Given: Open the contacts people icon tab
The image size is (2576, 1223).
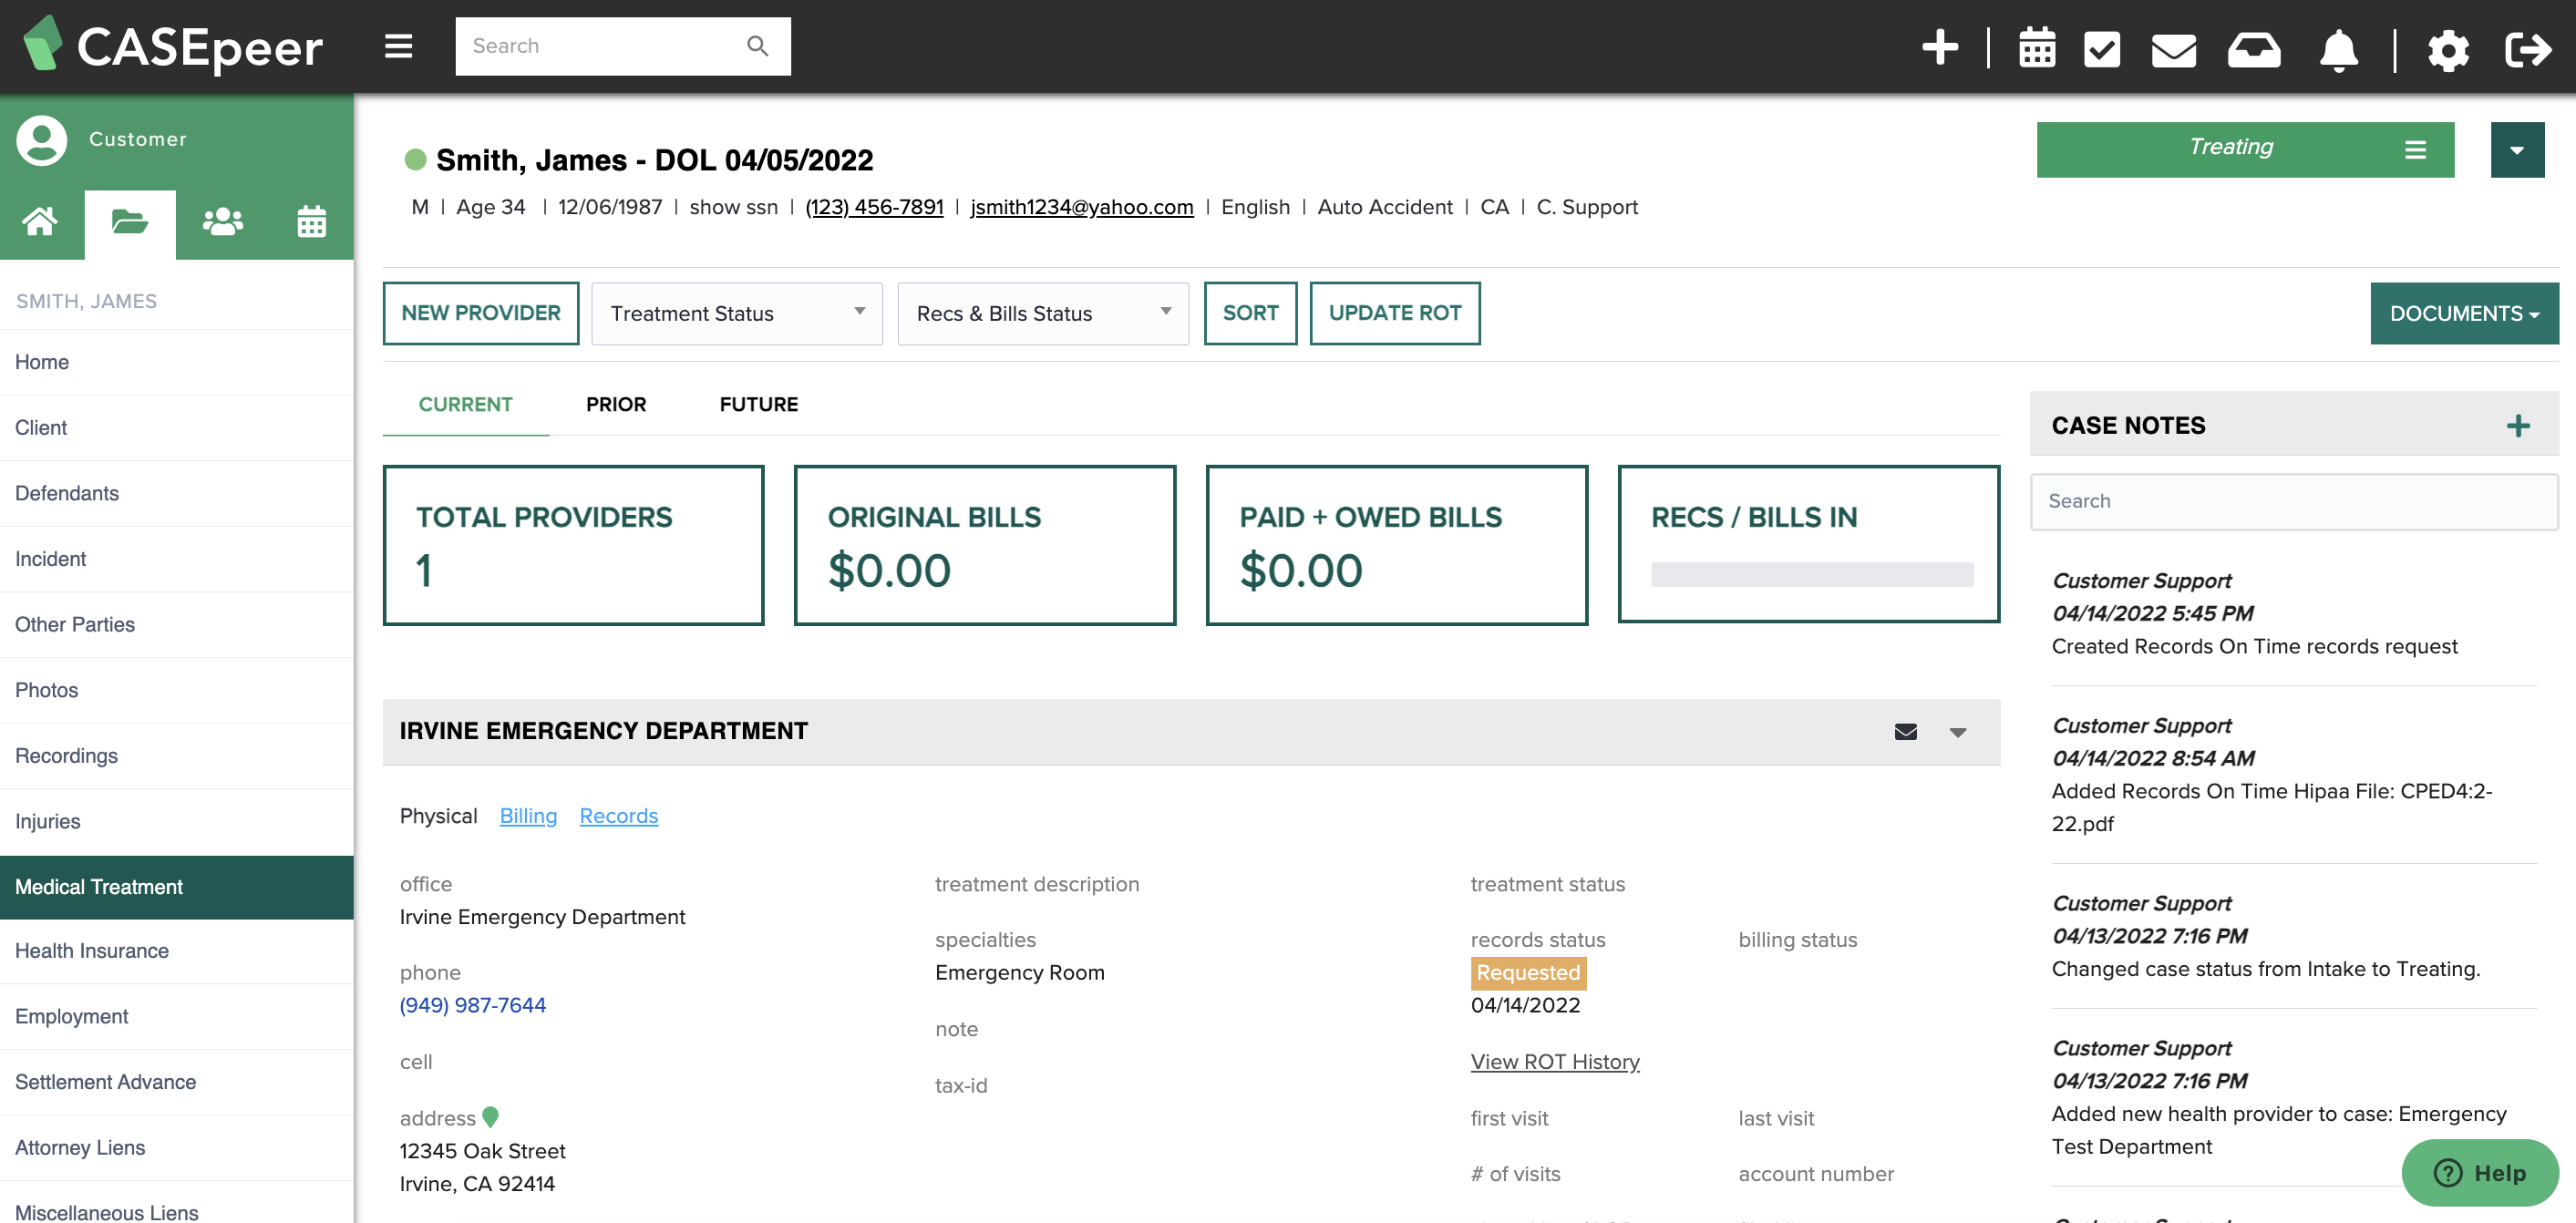Looking at the screenshot, I should point(222,221).
